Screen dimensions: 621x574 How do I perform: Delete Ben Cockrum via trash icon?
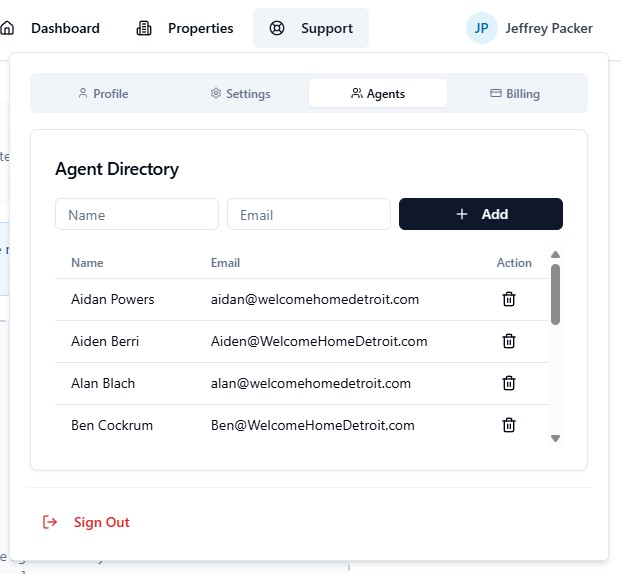click(509, 425)
